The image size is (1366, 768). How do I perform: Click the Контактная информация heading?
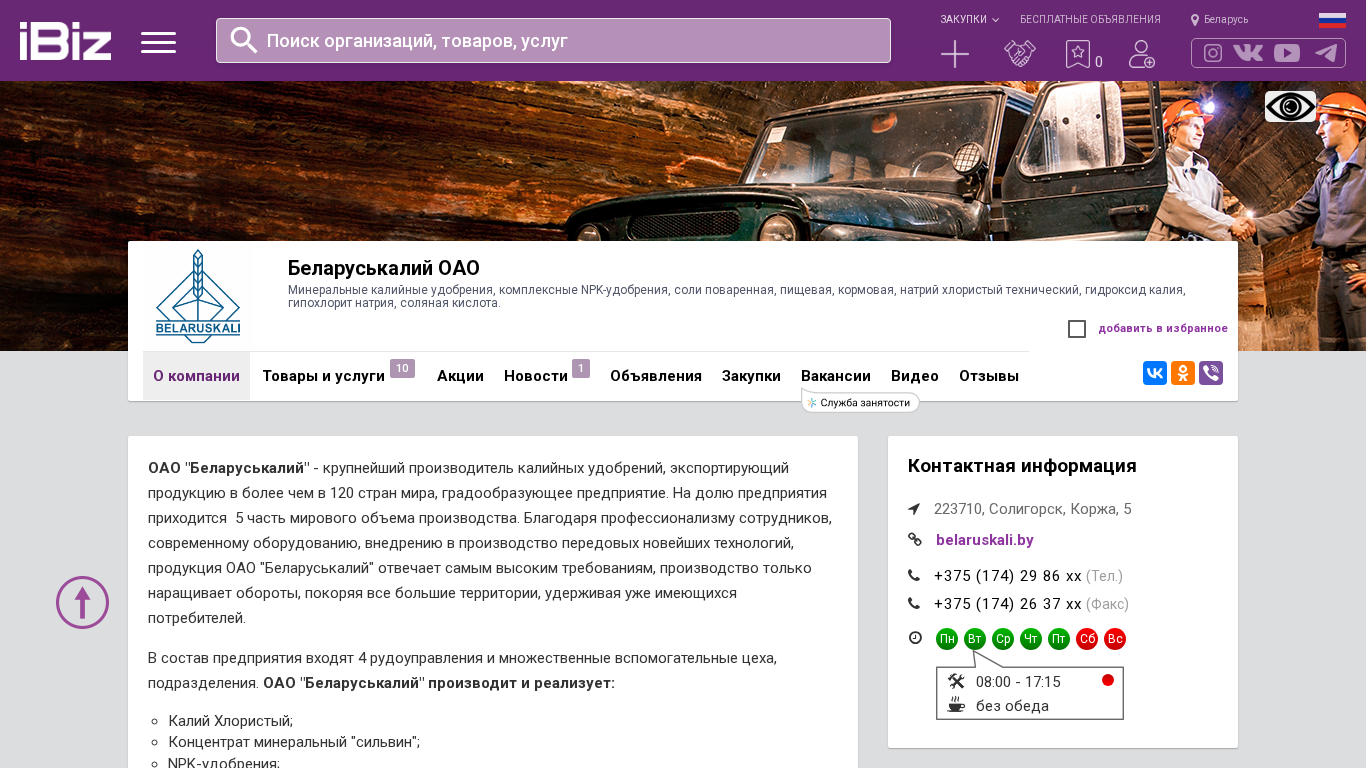[1022, 466]
